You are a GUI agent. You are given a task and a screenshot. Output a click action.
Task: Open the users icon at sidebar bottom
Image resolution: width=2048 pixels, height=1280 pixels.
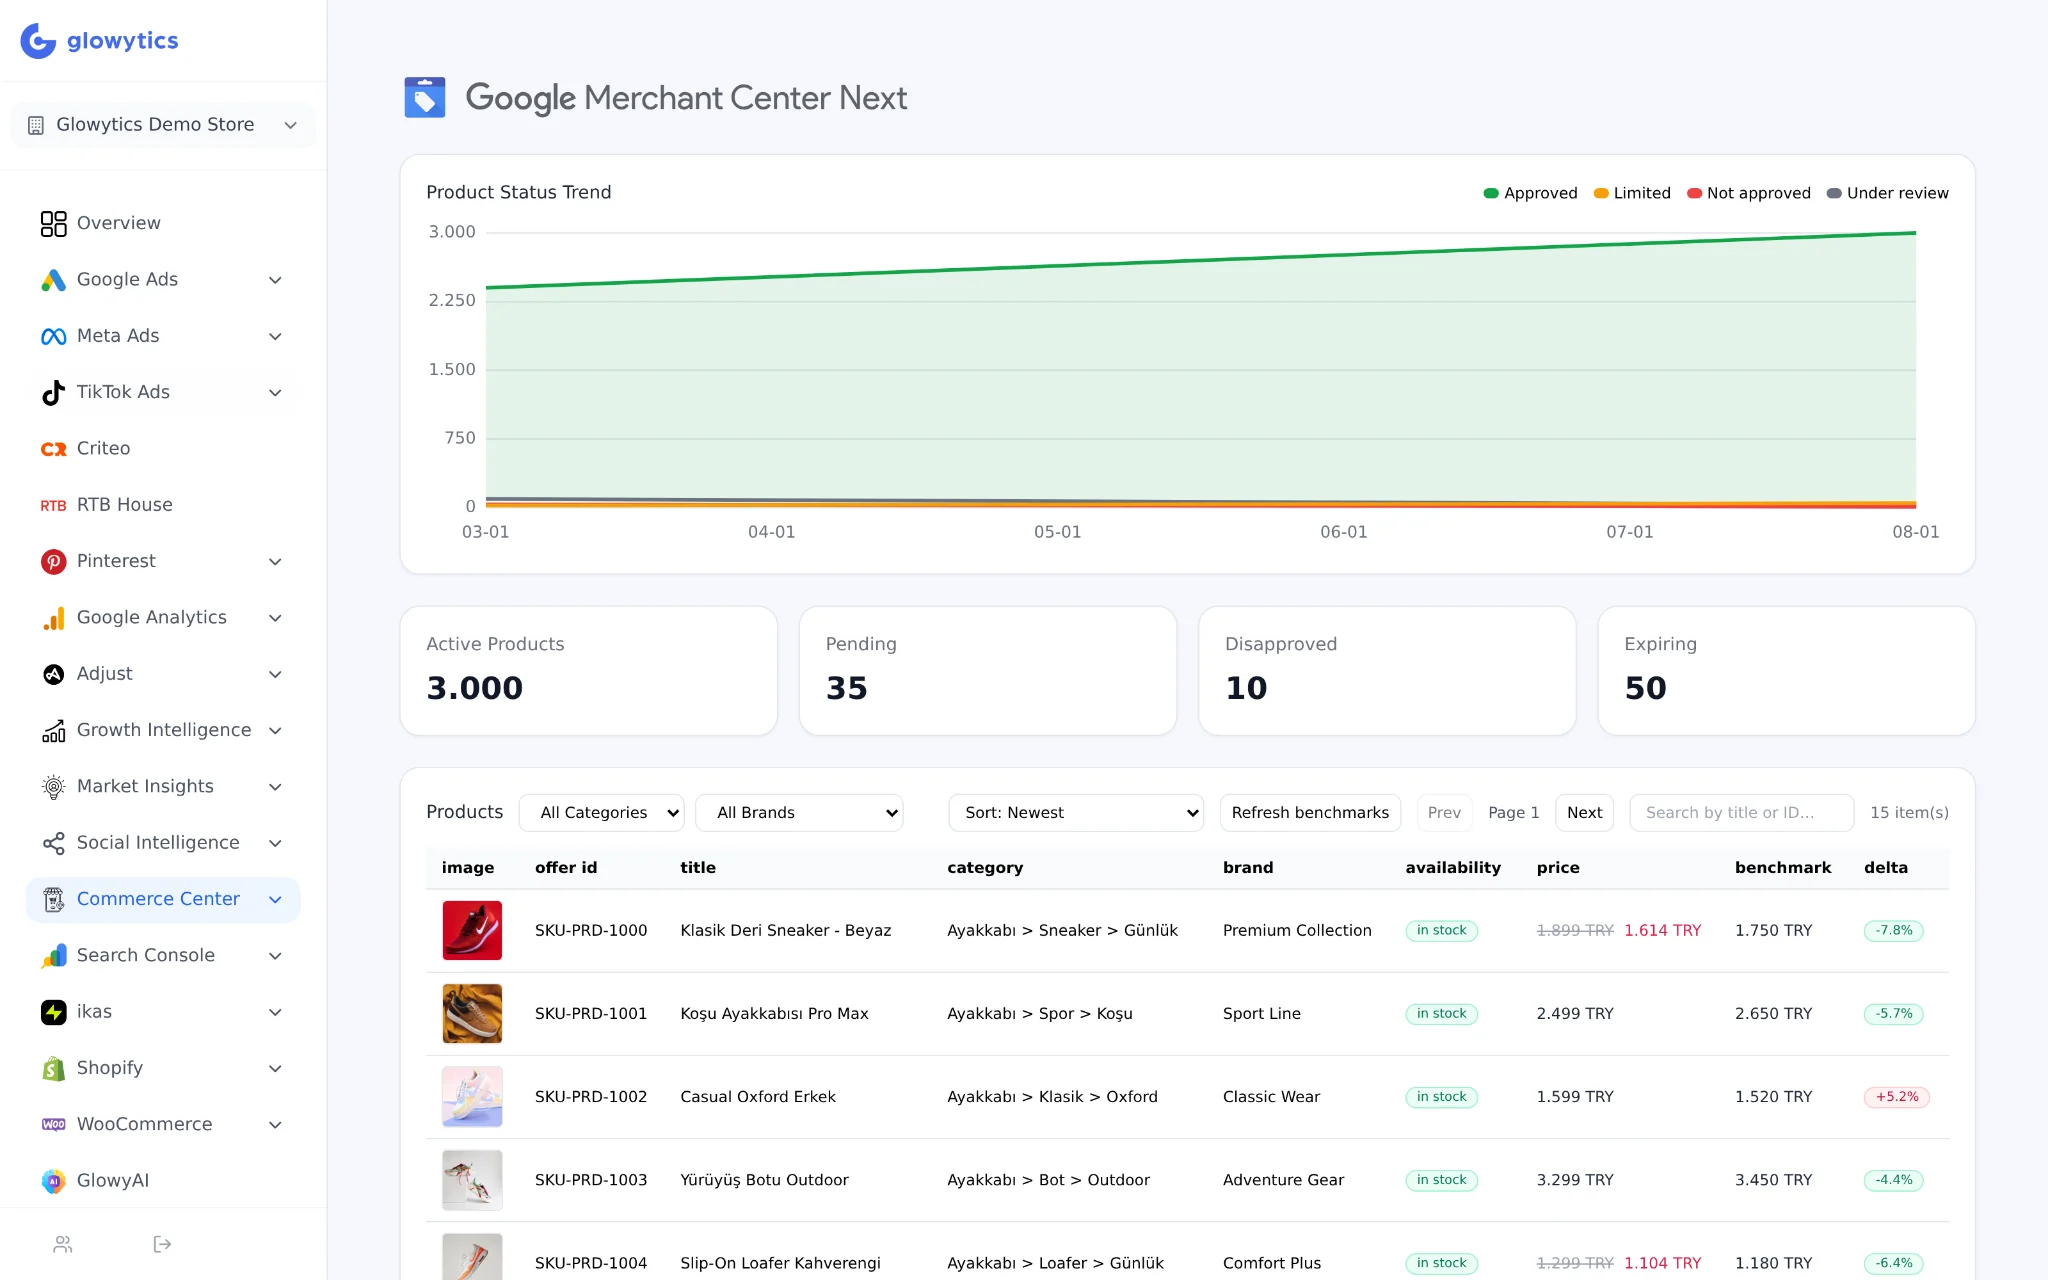(x=63, y=1244)
